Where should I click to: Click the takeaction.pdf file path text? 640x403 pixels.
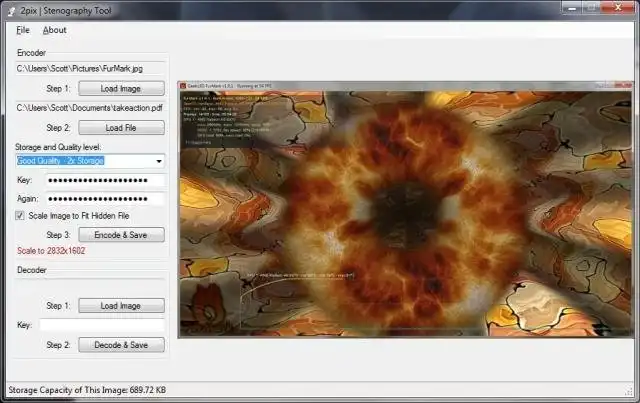click(89, 108)
